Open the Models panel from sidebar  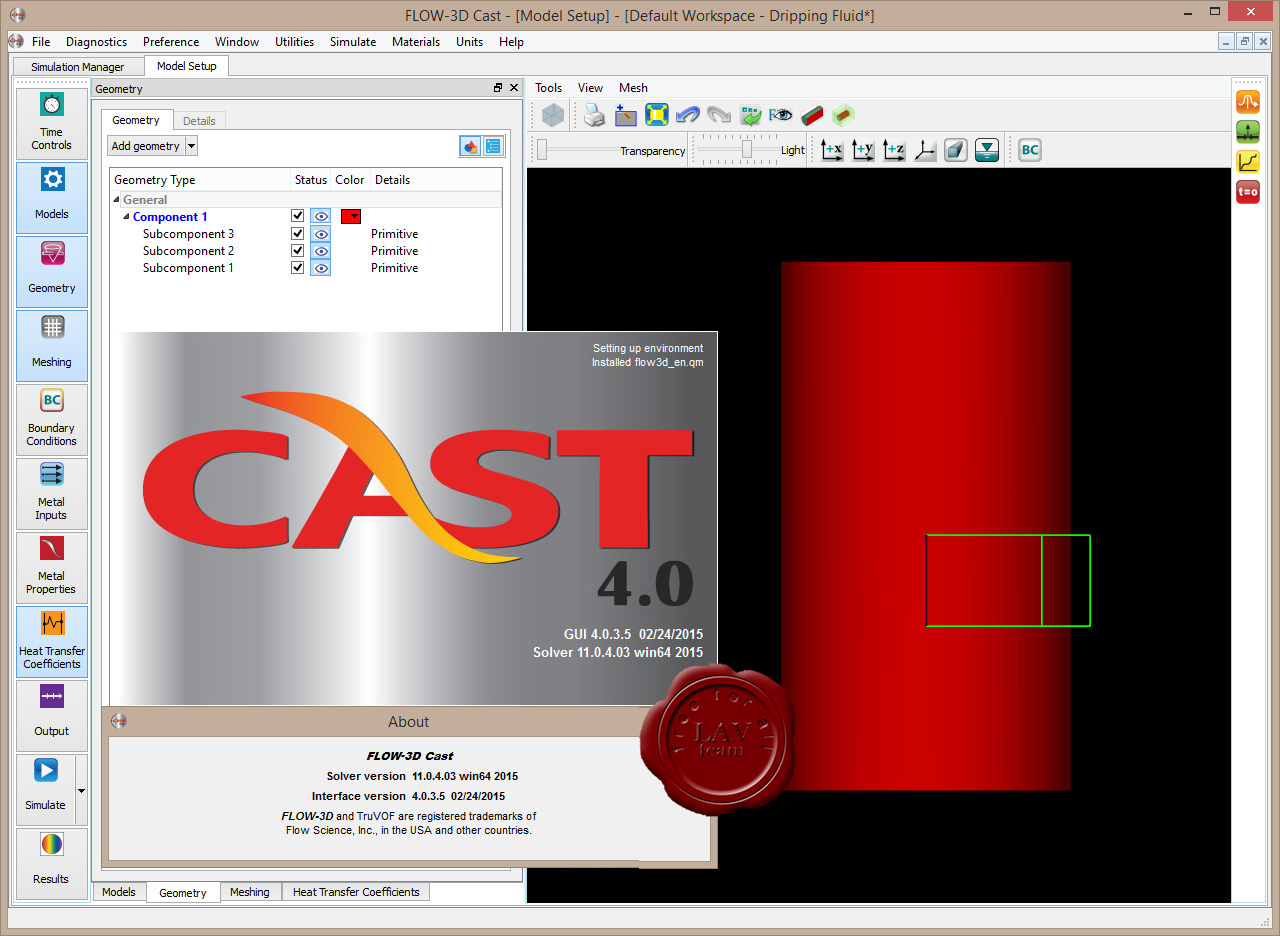(51, 197)
